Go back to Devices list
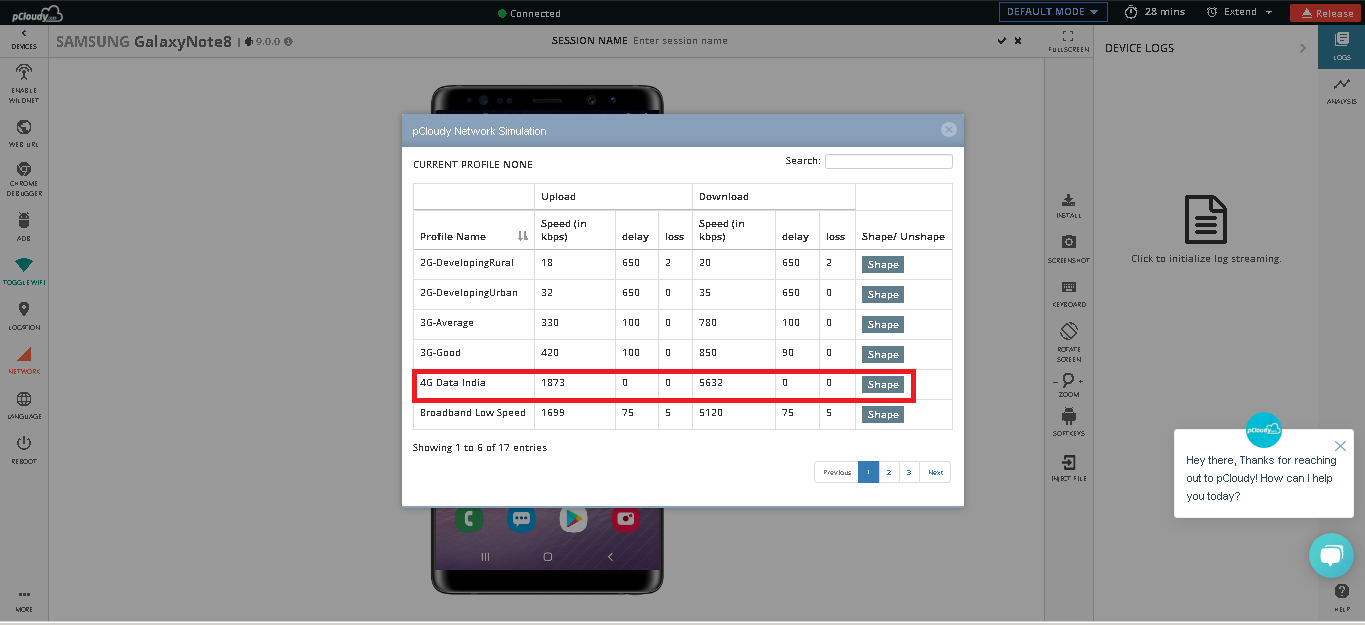This screenshot has height=625, width=1365. (x=24, y=39)
